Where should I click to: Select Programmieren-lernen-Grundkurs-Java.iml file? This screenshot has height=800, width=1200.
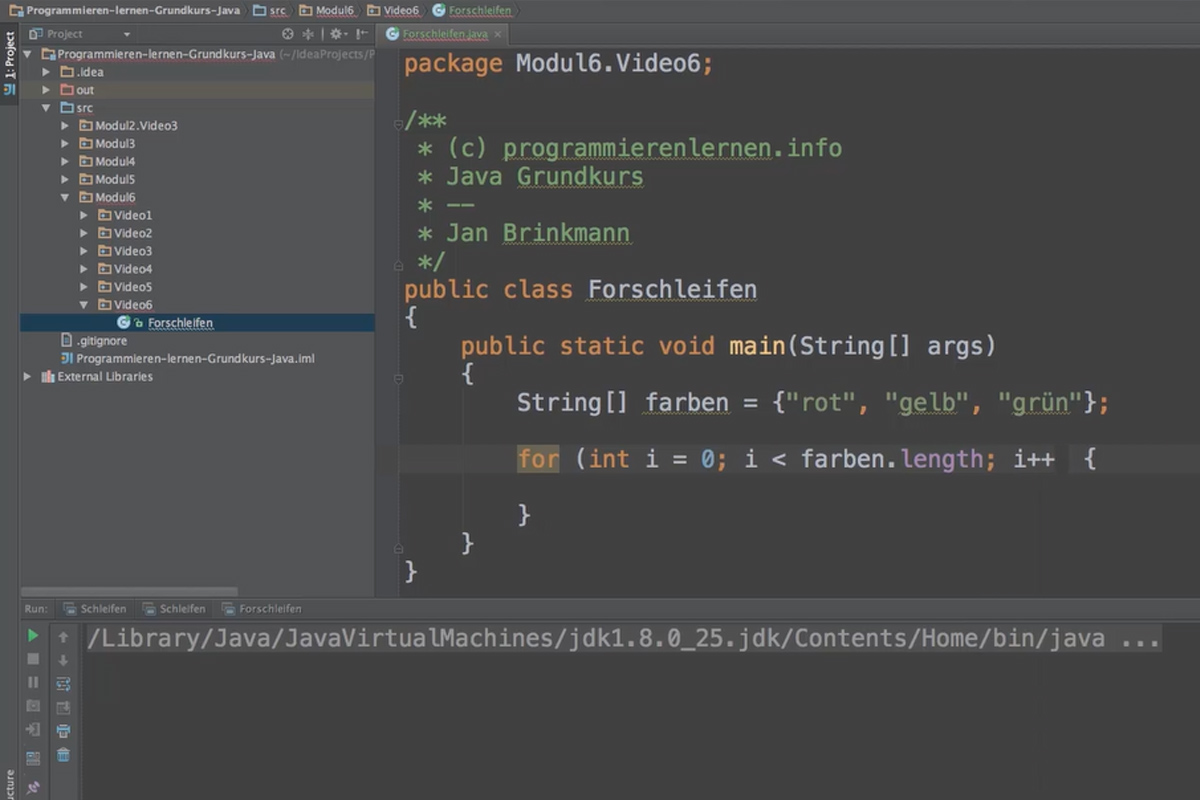[x=197, y=359]
